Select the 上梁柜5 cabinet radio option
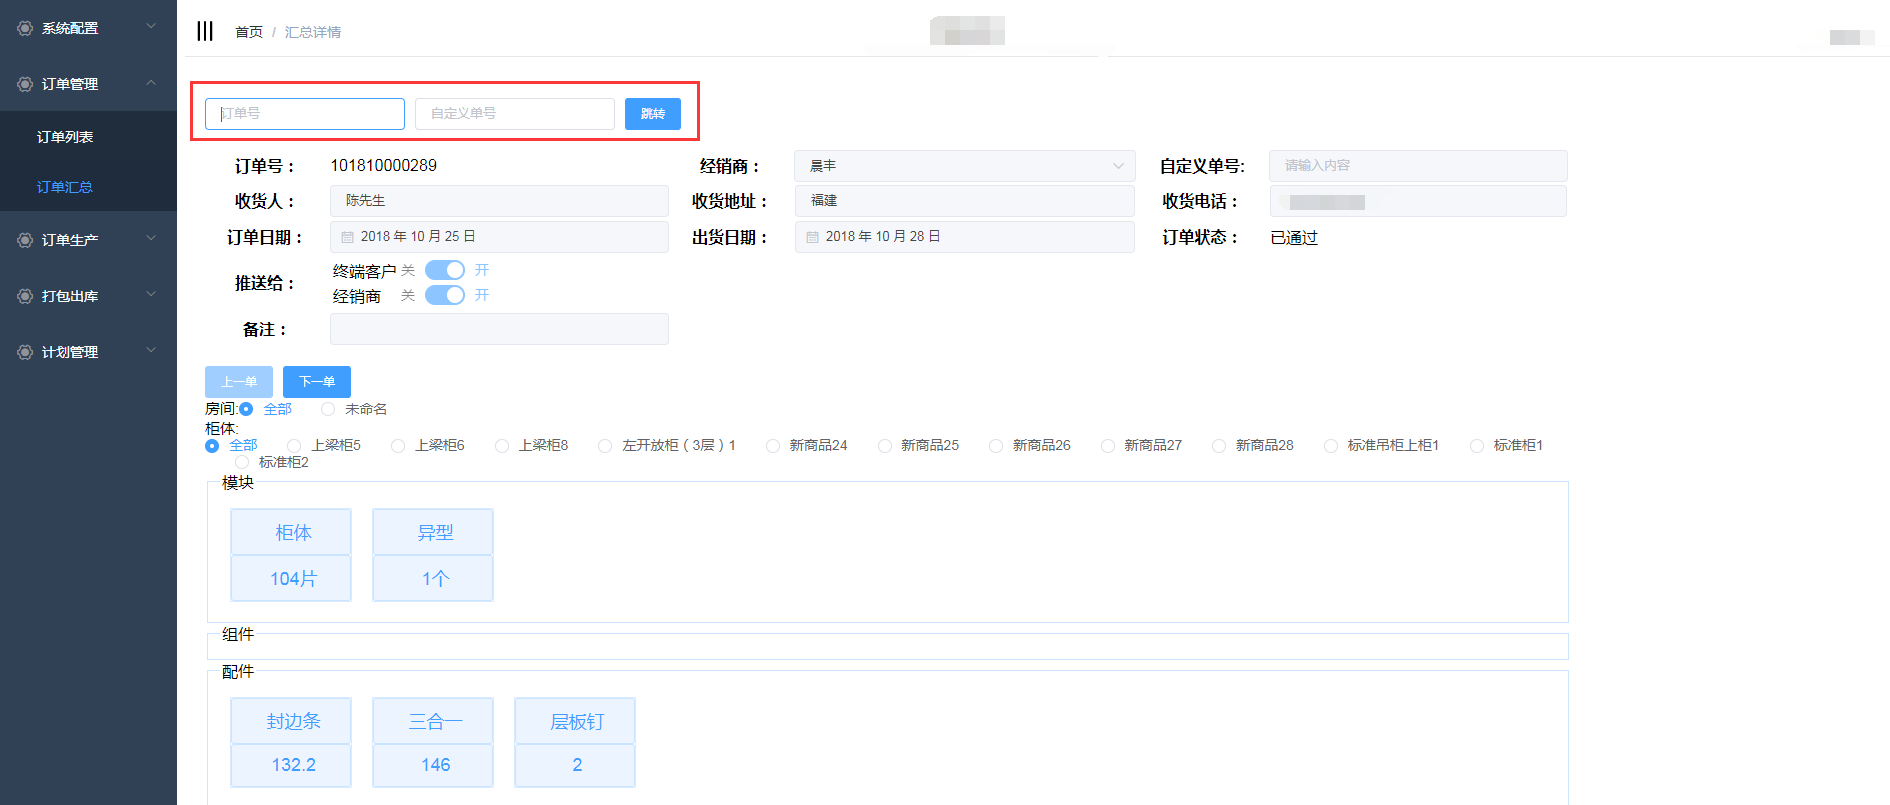 (294, 446)
